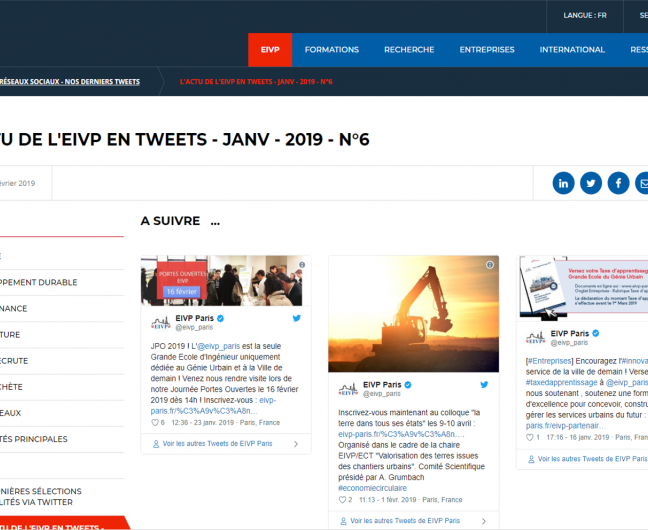Select the NANCE sidebar item
The image size is (648, 530).
14,308
